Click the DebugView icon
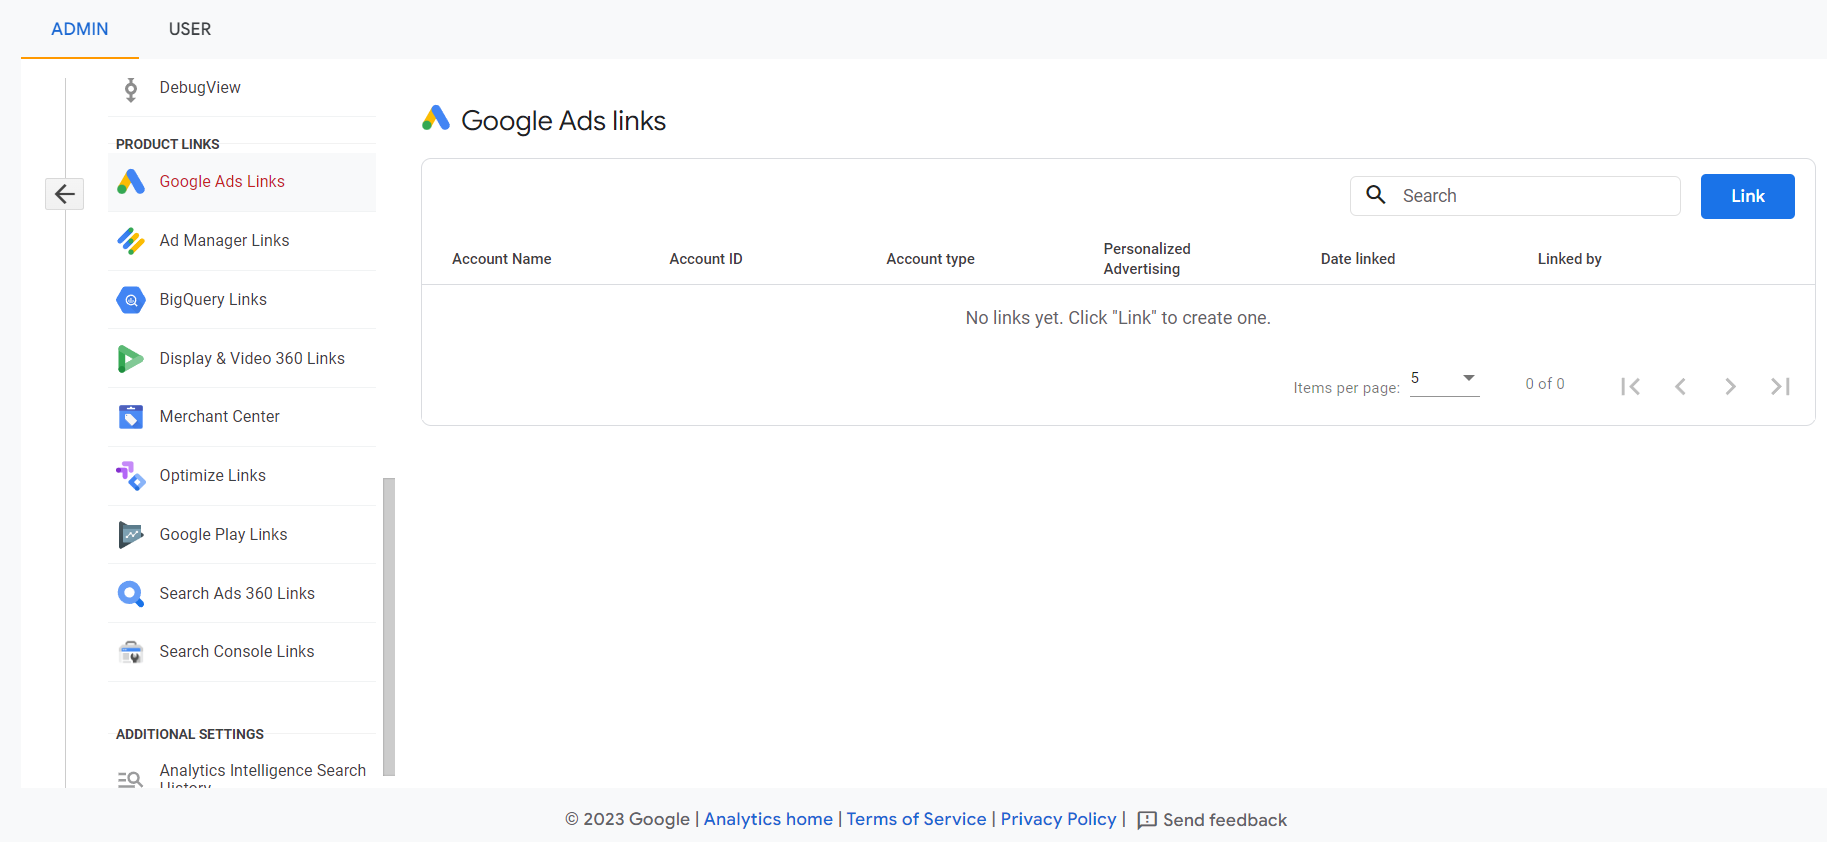The height and width of the screenshot is (842, 1827). pos(131,89)
